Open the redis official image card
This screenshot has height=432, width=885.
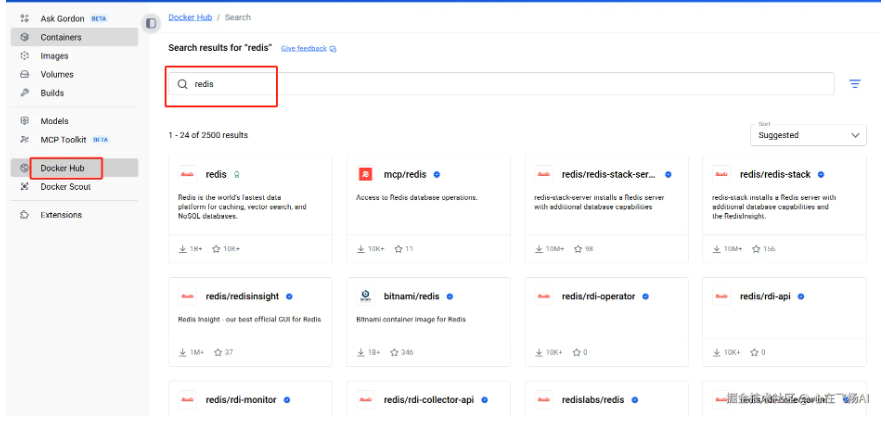tap(251, 210)
